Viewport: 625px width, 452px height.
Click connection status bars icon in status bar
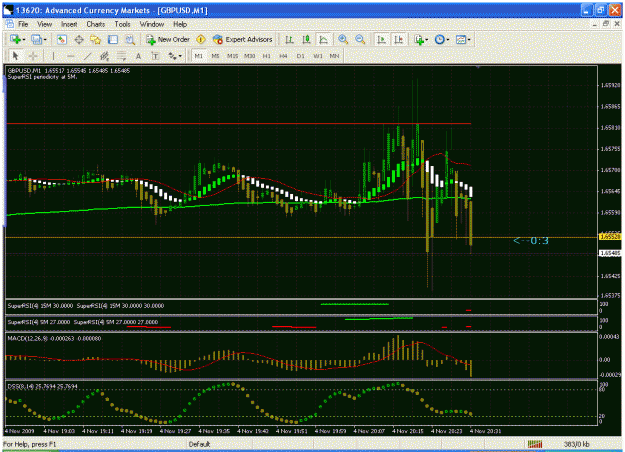tap(535, 444)
